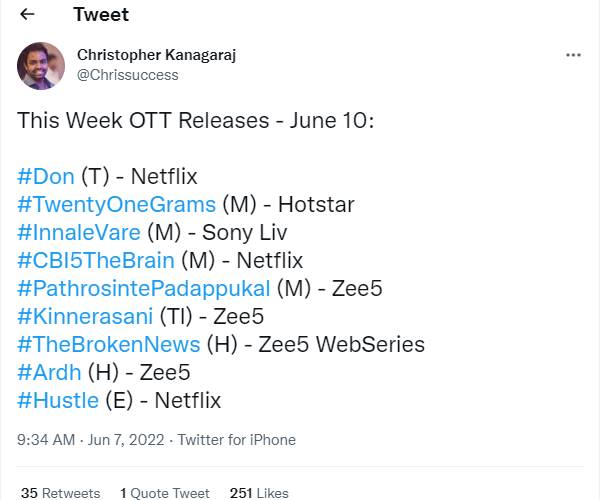
Task: Open the #Hustle hashtag
Action: [x=58, y=400]
